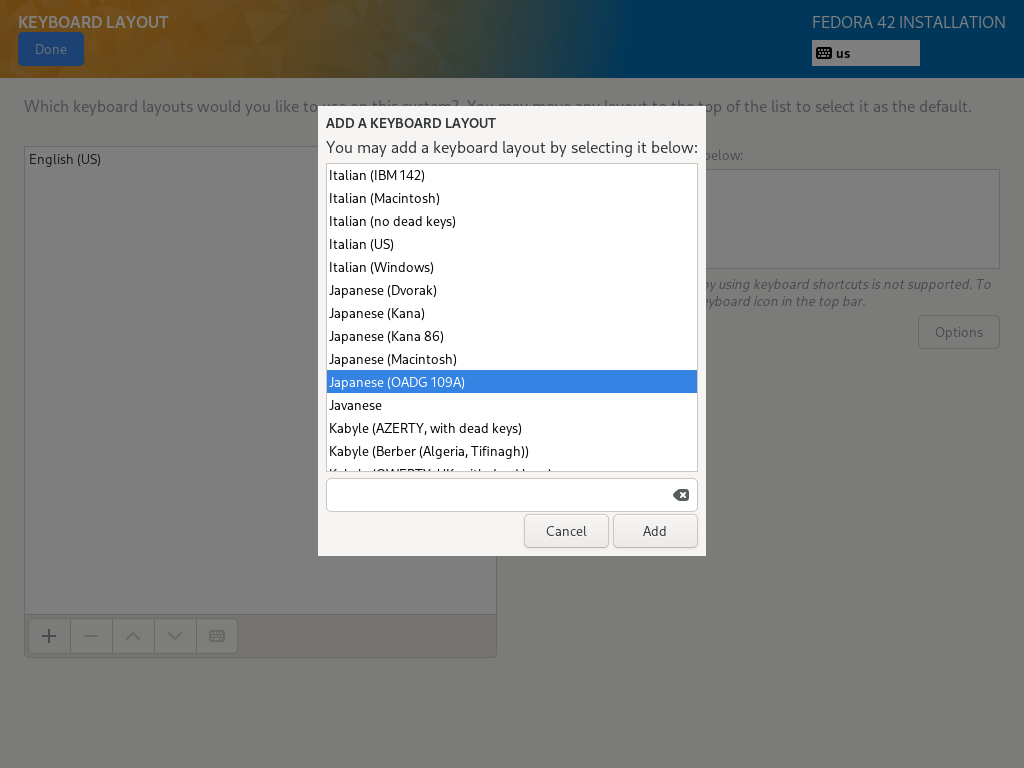The height and width of the screenshot is (768, 1024).
Task: Select Kabyle (AZERTY, with dead keys) layout
Action: point(512,428)
